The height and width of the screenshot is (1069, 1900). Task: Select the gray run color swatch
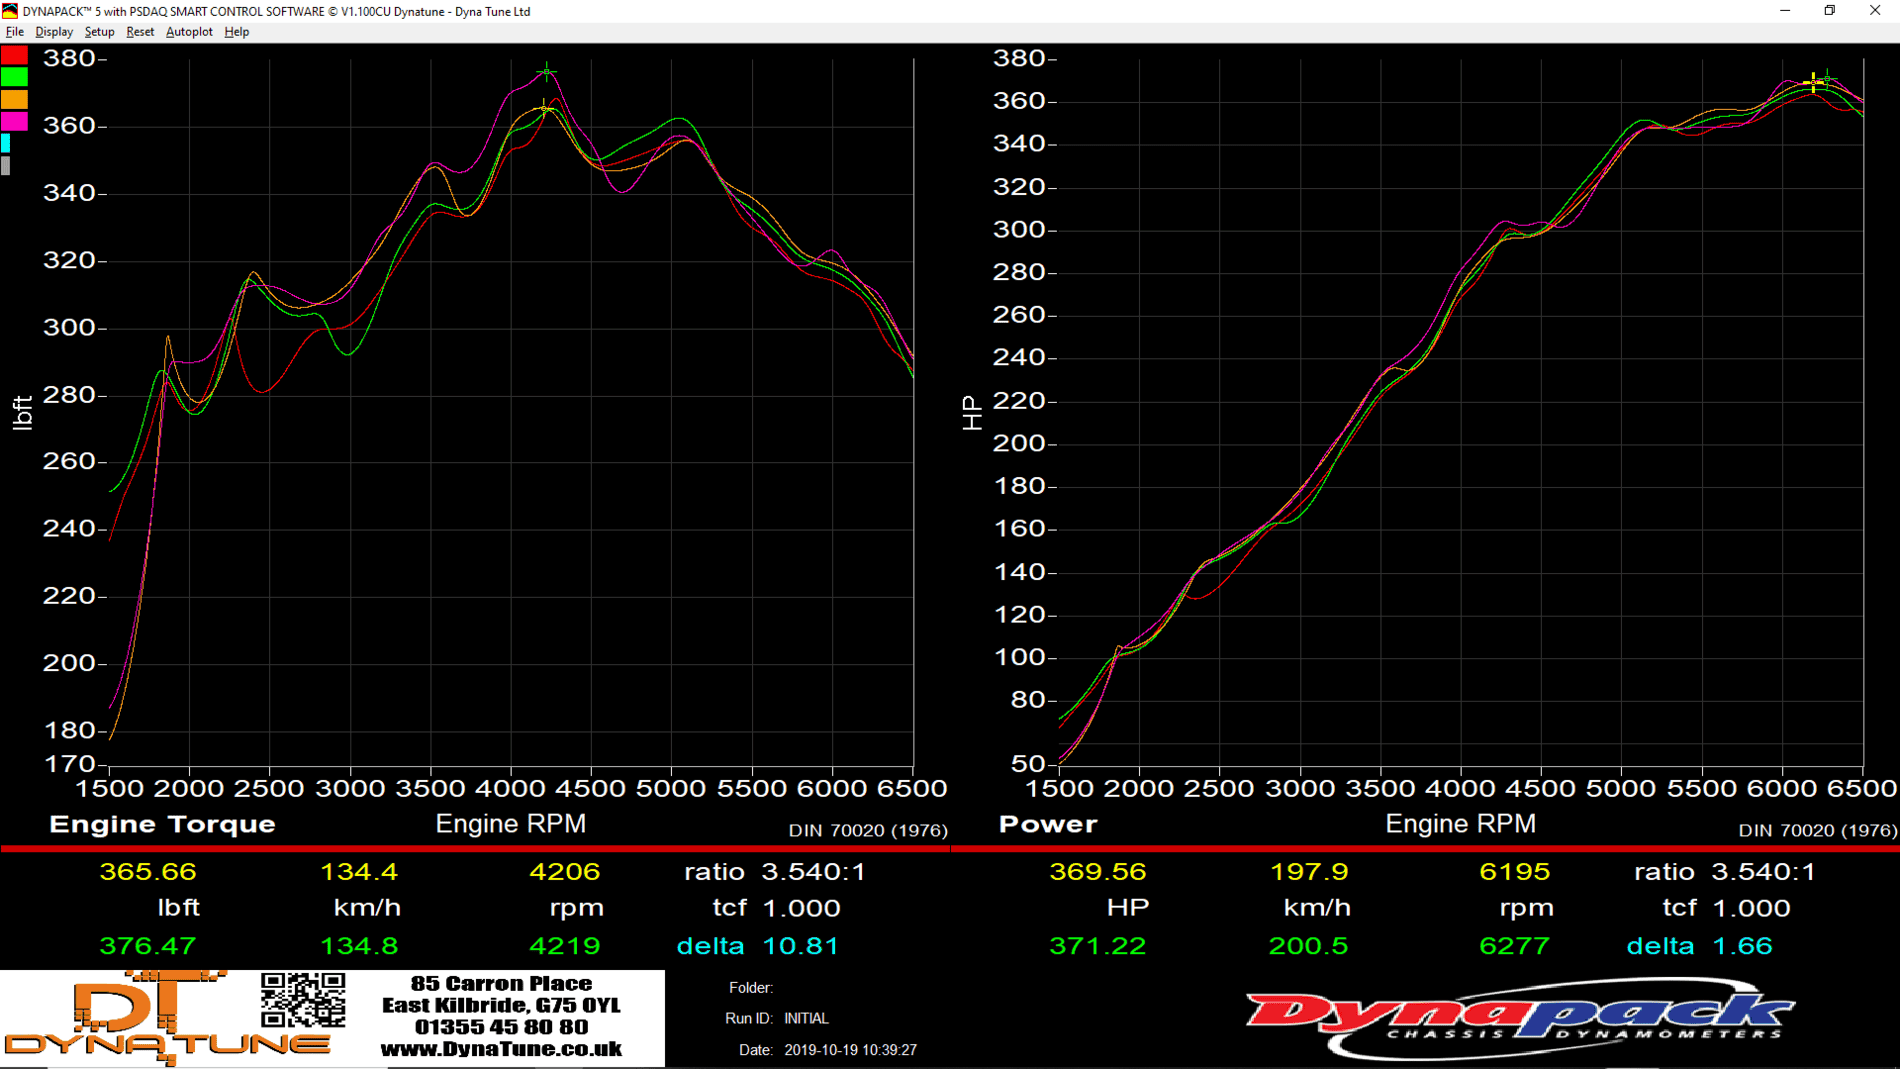[x=5, y=165]
